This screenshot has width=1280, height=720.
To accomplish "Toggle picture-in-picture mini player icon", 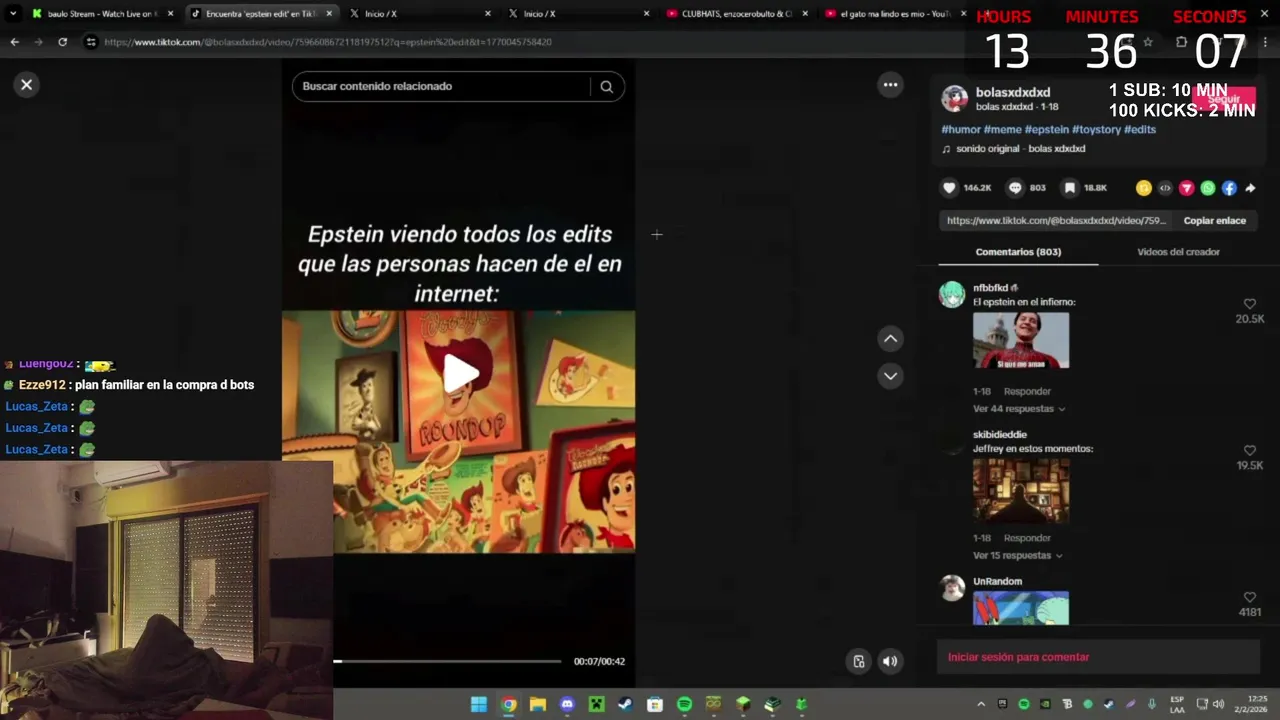I will pyautogui.click(x=858, y=661).
